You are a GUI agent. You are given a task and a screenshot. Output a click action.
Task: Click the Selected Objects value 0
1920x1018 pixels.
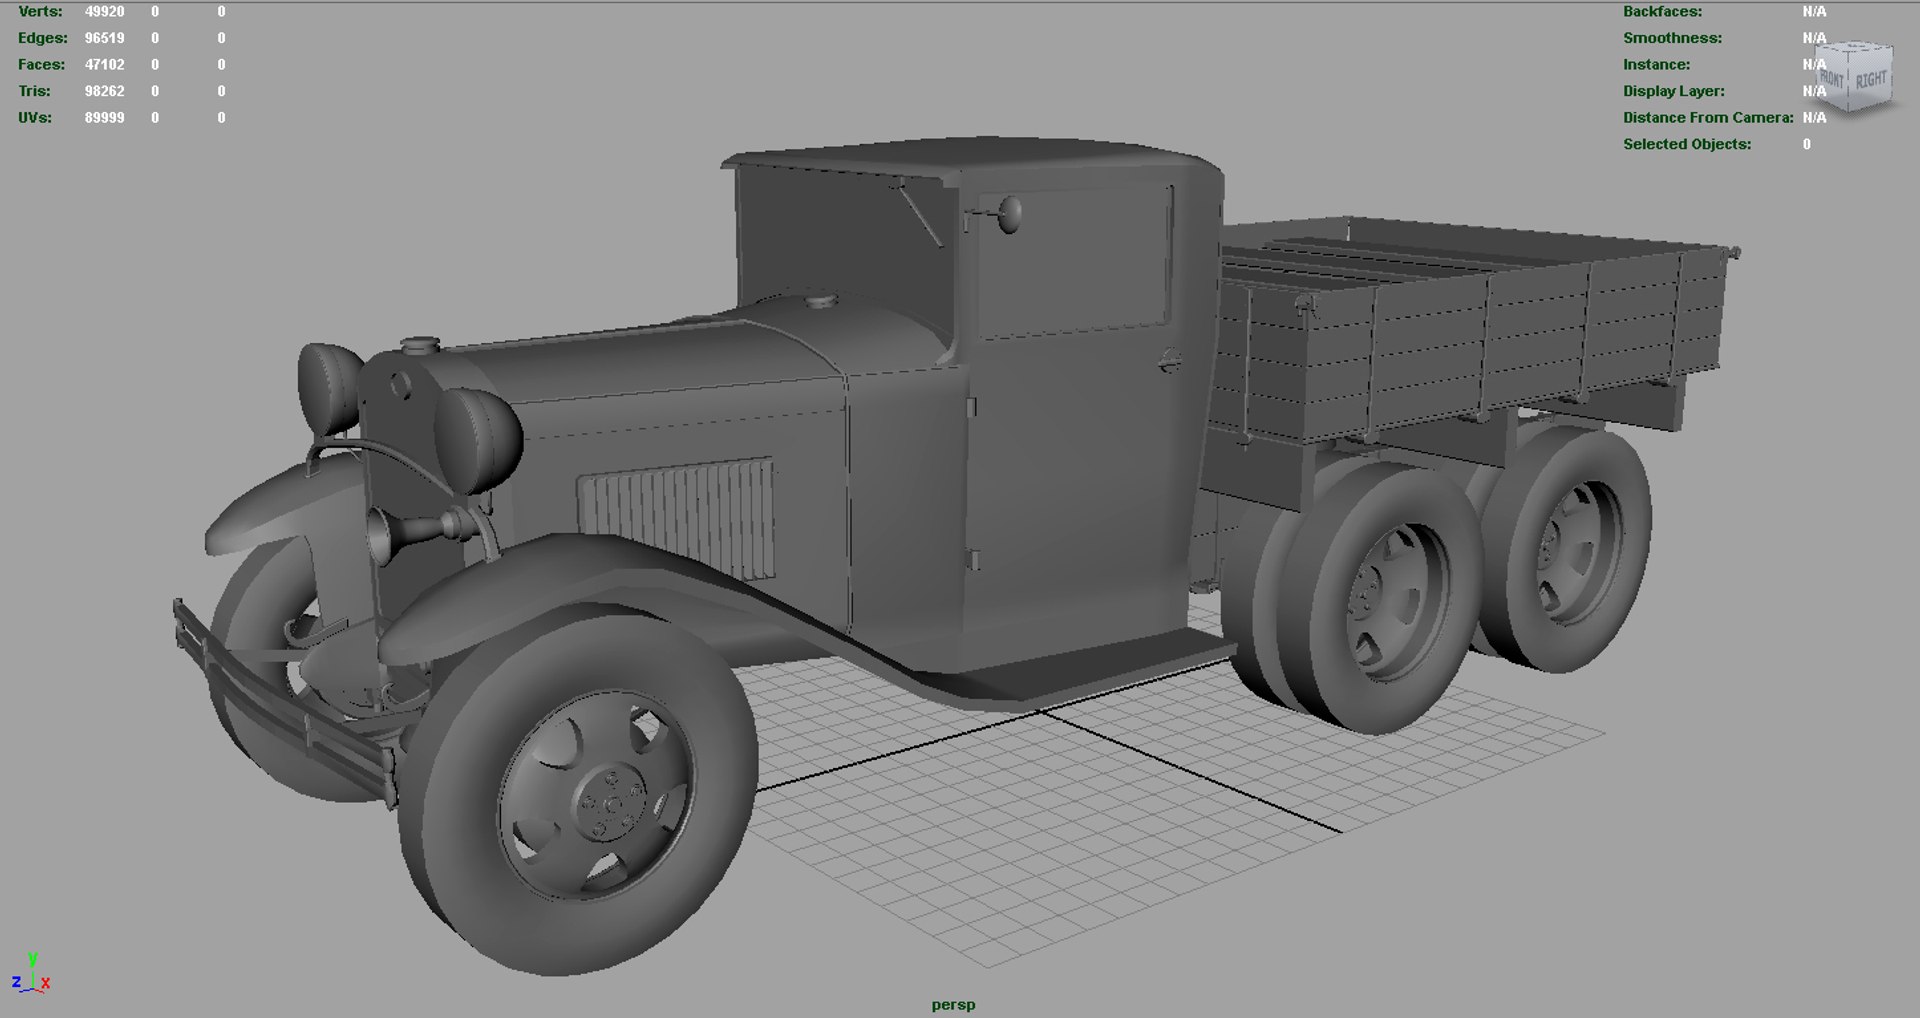[1806, 144]
